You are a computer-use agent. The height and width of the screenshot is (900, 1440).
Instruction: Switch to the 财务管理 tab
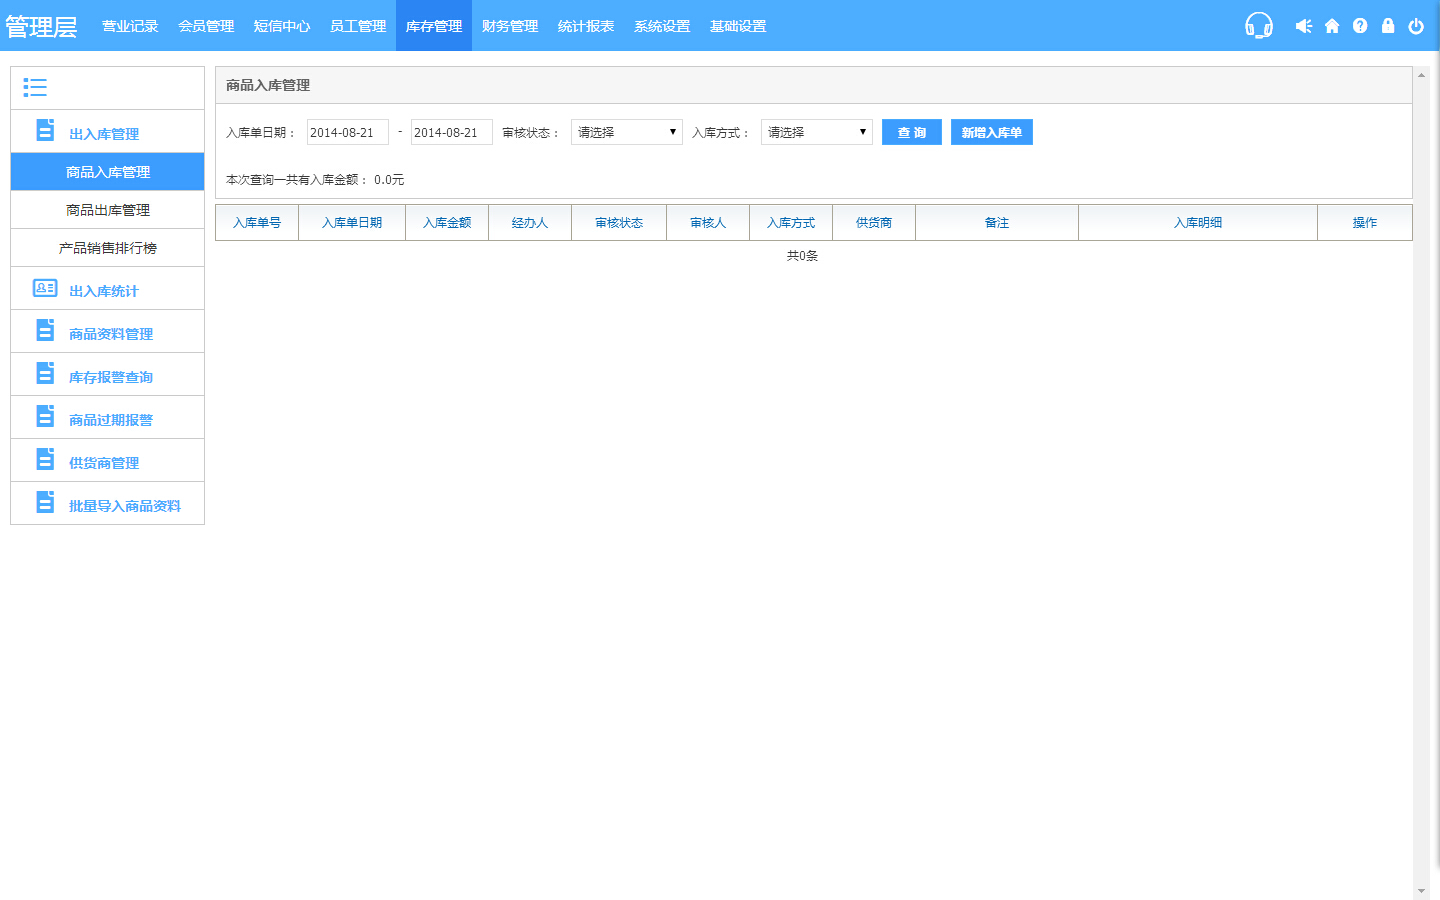coord(510,26)
